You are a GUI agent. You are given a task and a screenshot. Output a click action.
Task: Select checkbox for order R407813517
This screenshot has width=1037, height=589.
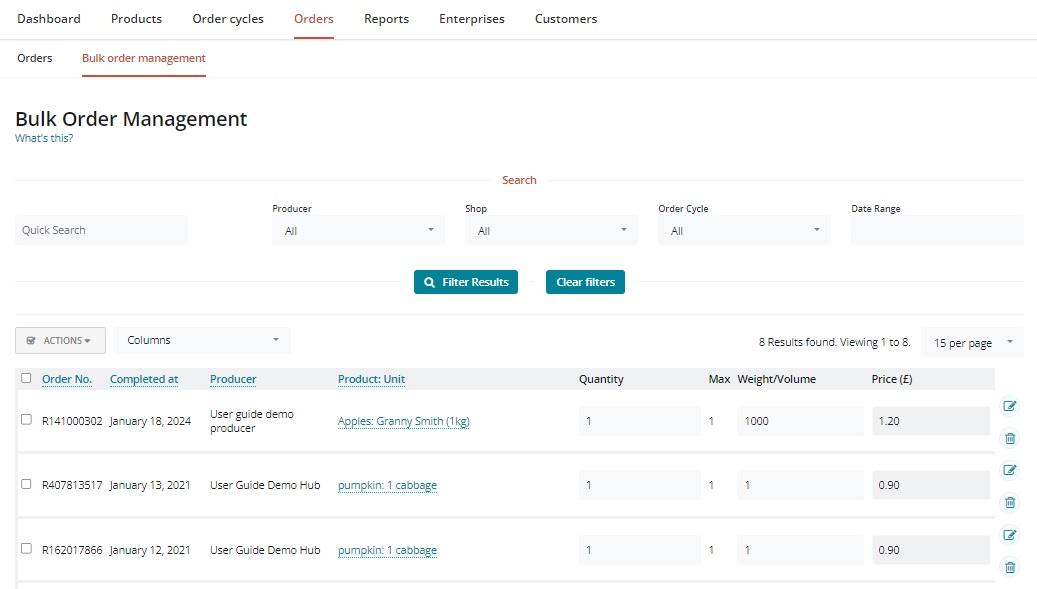click(26, 484)
